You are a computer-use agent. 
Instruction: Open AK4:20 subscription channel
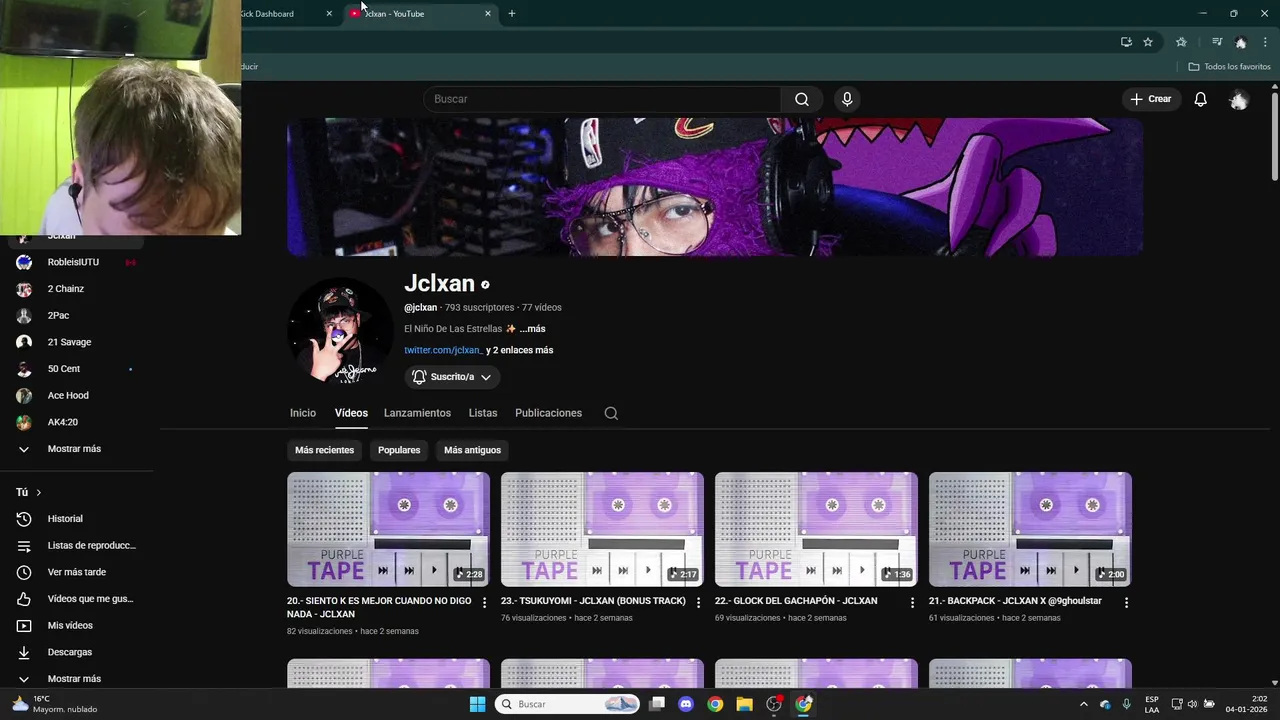coord(76,422)
